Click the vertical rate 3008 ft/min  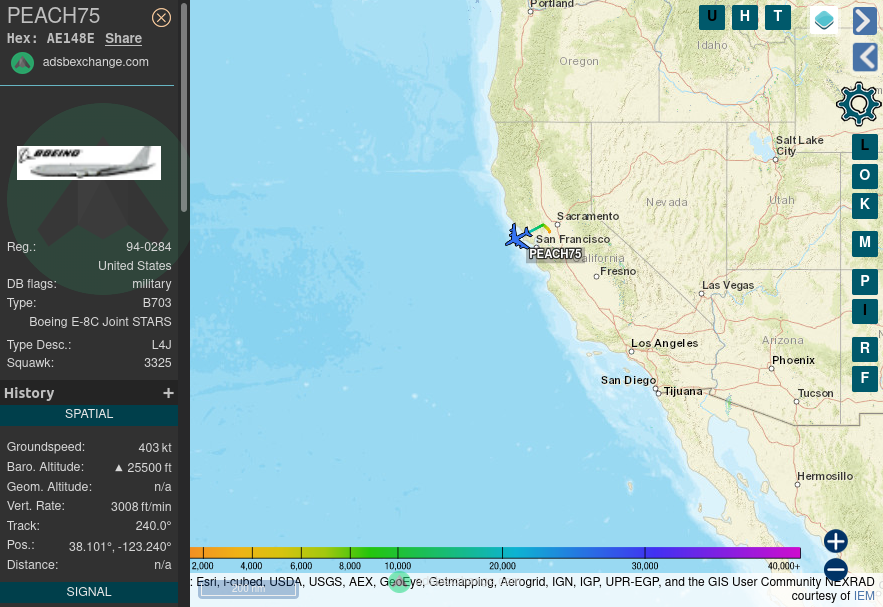coord(141,507)
